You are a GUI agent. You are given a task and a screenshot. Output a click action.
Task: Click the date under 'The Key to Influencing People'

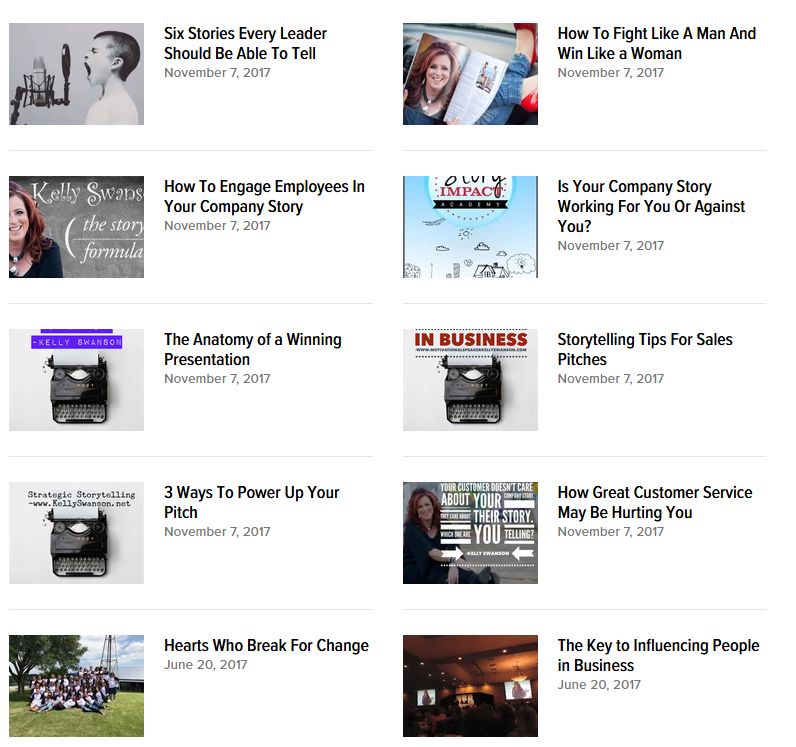599,685
